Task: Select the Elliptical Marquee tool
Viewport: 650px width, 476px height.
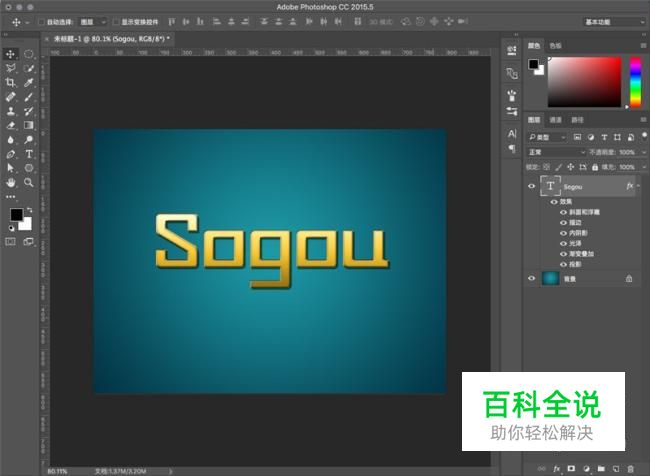Action: coord(29,54)
